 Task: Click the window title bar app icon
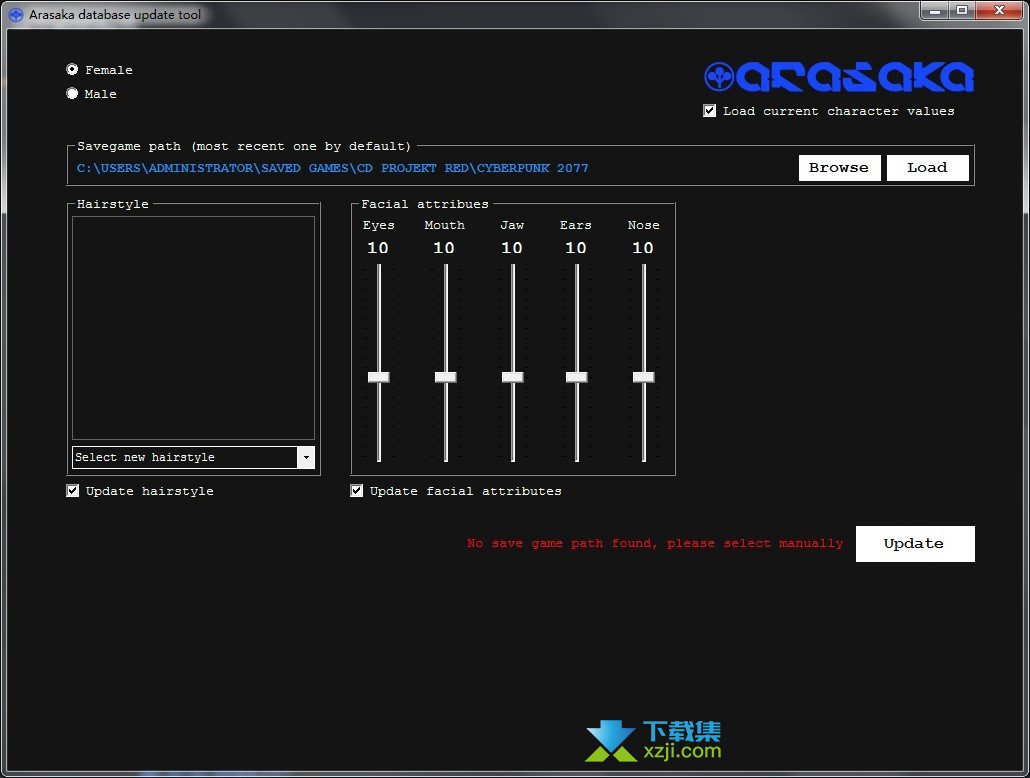pyautogui.click(x=16, y=14)
